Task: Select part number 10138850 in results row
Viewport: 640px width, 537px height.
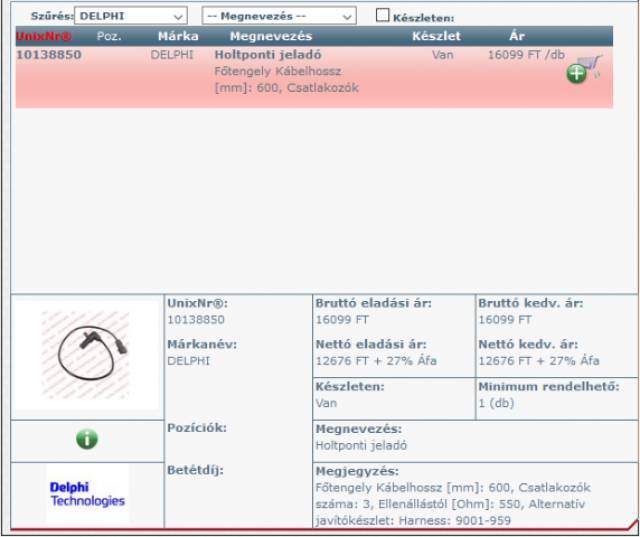Action: [x=49, y=55]
